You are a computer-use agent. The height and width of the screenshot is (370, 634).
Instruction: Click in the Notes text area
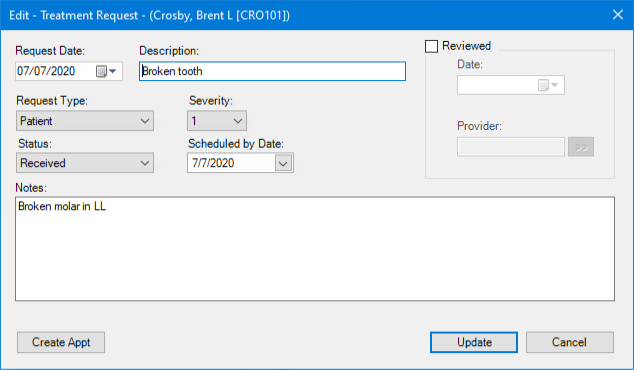(x=315, y=249)
